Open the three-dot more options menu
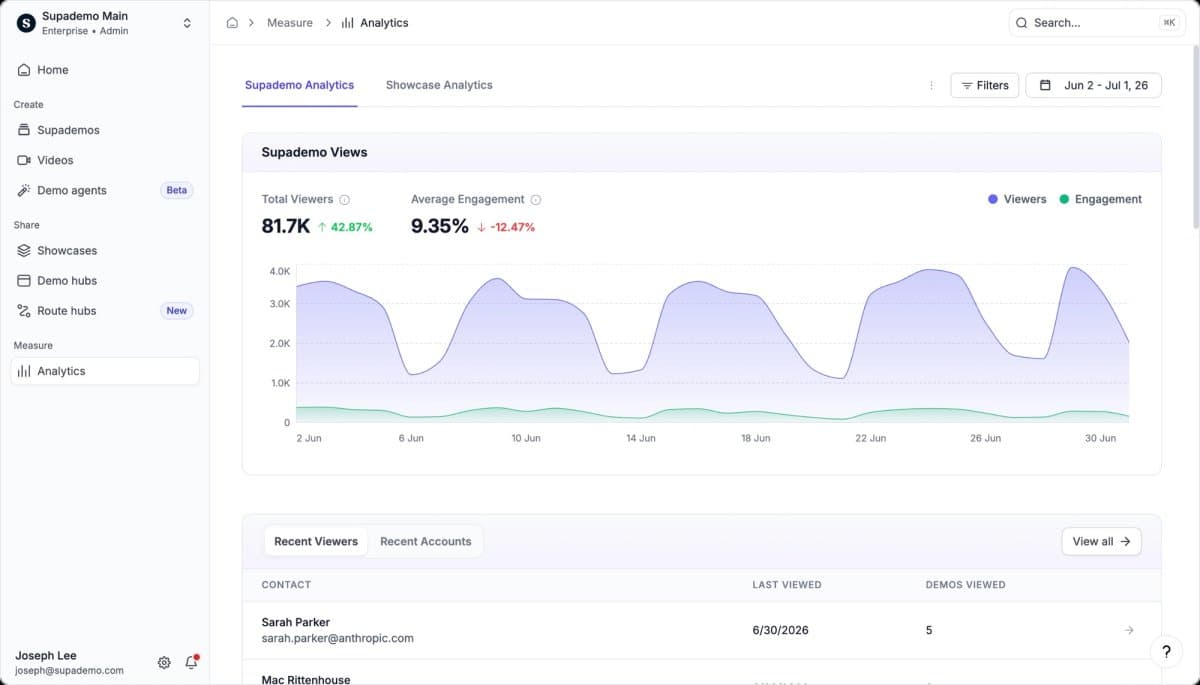1200x685 pixels. [x=931, y=86]
